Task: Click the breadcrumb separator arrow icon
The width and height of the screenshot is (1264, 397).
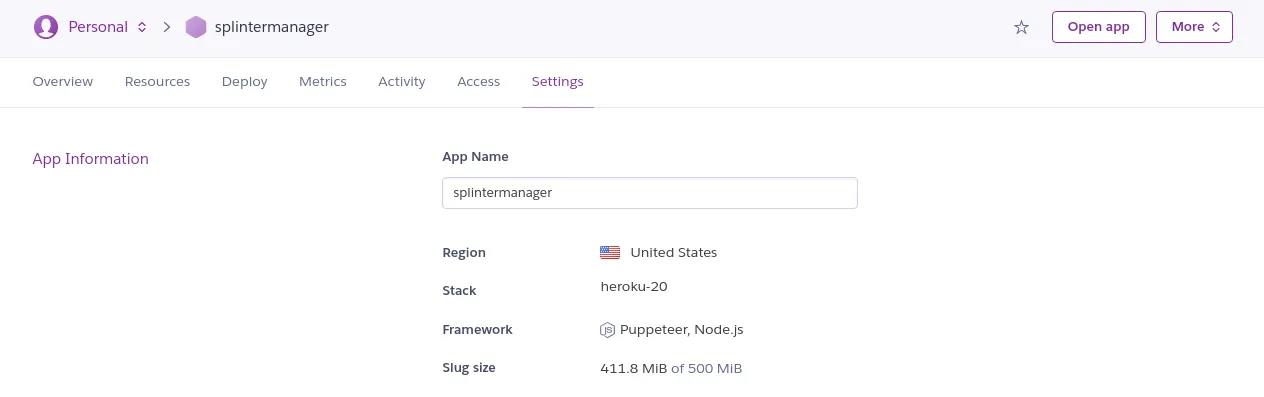Action: pos(167,27)
